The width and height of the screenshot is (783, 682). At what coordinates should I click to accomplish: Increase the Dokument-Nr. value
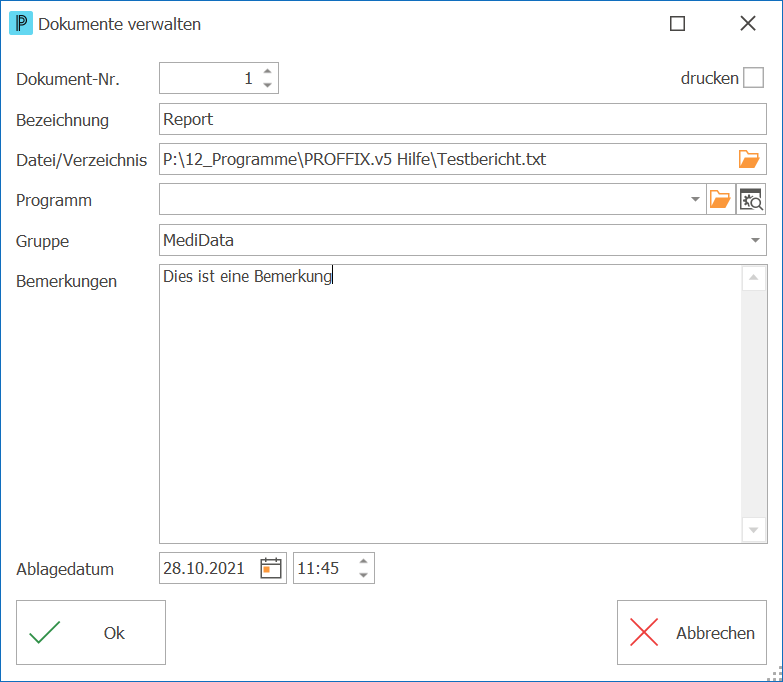(268, 71)
